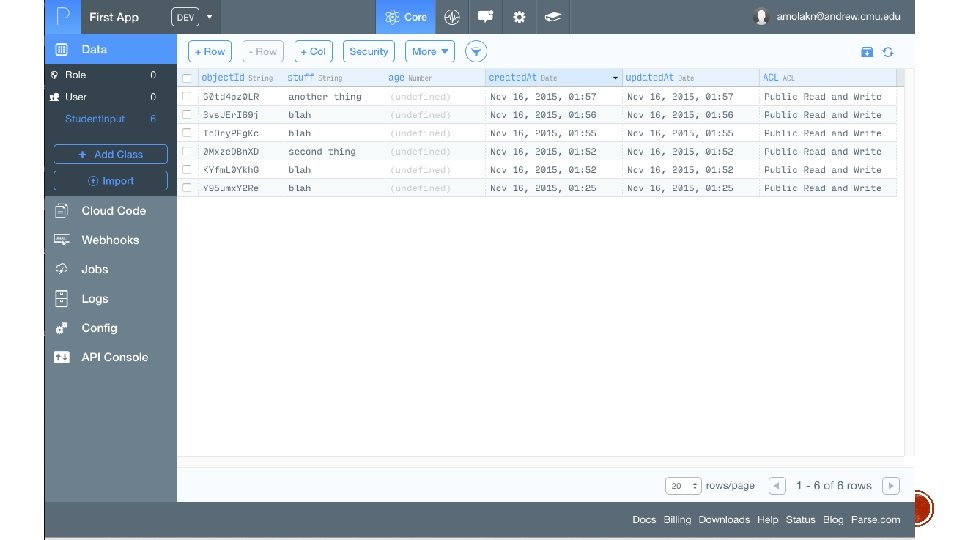The height and width of the screenshot is (540, 960).
Task: Click the export data icon
Action: 867,52
